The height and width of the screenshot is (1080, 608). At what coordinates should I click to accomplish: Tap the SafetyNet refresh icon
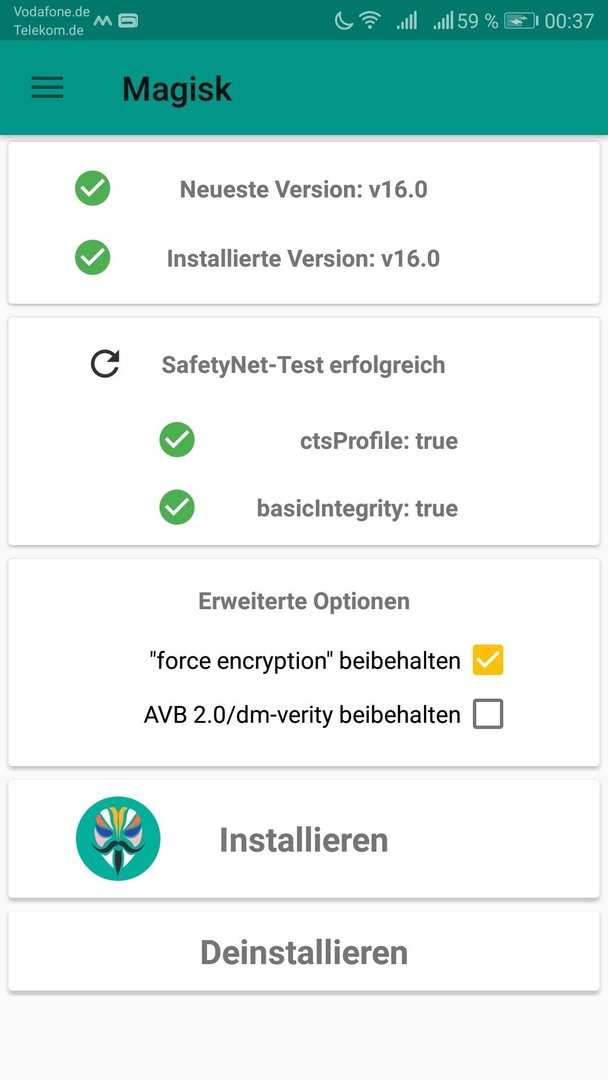pyautogui.click(x=105, y=364)
